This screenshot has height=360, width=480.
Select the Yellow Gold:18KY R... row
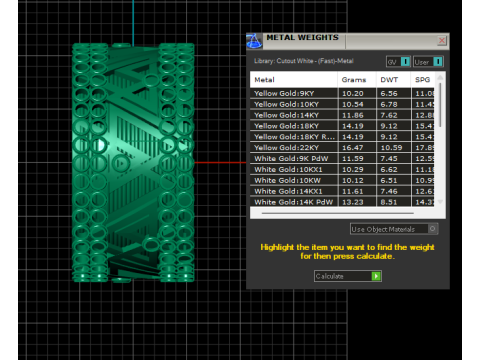click(x=342, y=137)
